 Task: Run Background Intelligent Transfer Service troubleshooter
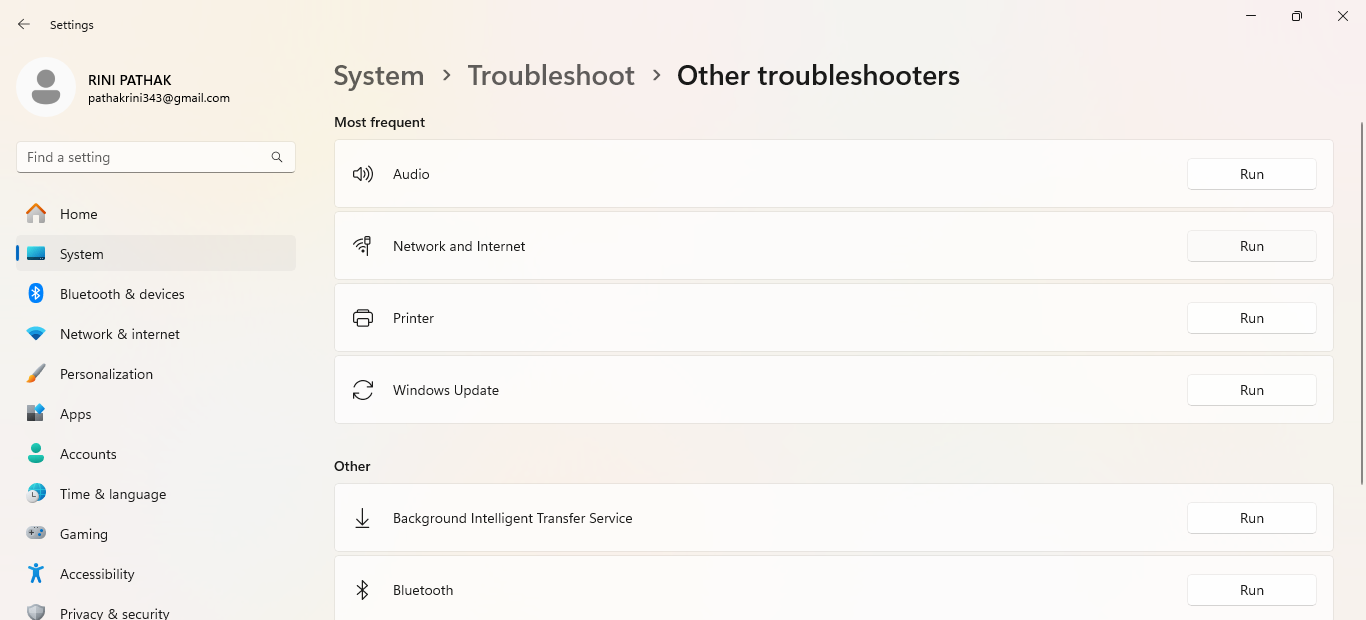point(1251,518)
